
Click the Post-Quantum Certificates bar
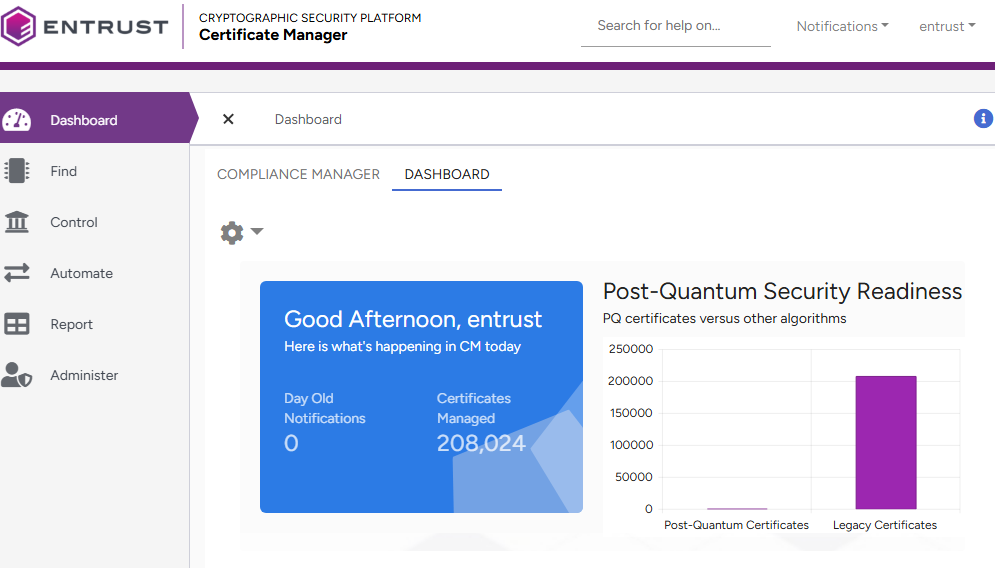pyautogui.click(x=737, y=508)
